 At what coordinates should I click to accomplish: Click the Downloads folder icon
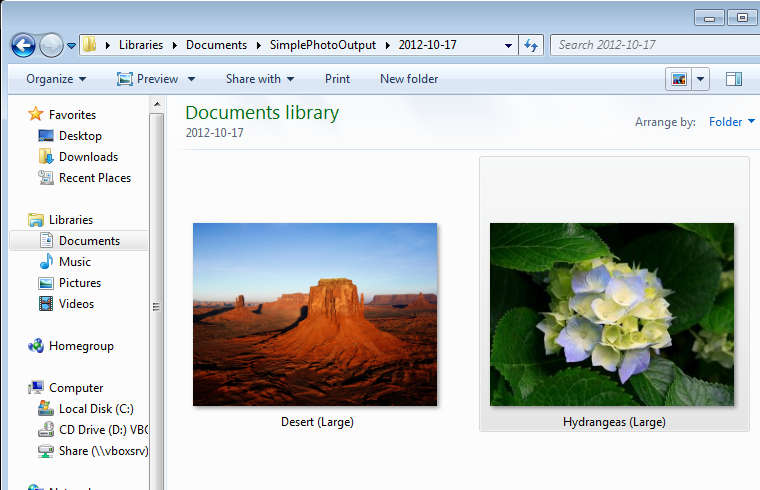(46, 156)
